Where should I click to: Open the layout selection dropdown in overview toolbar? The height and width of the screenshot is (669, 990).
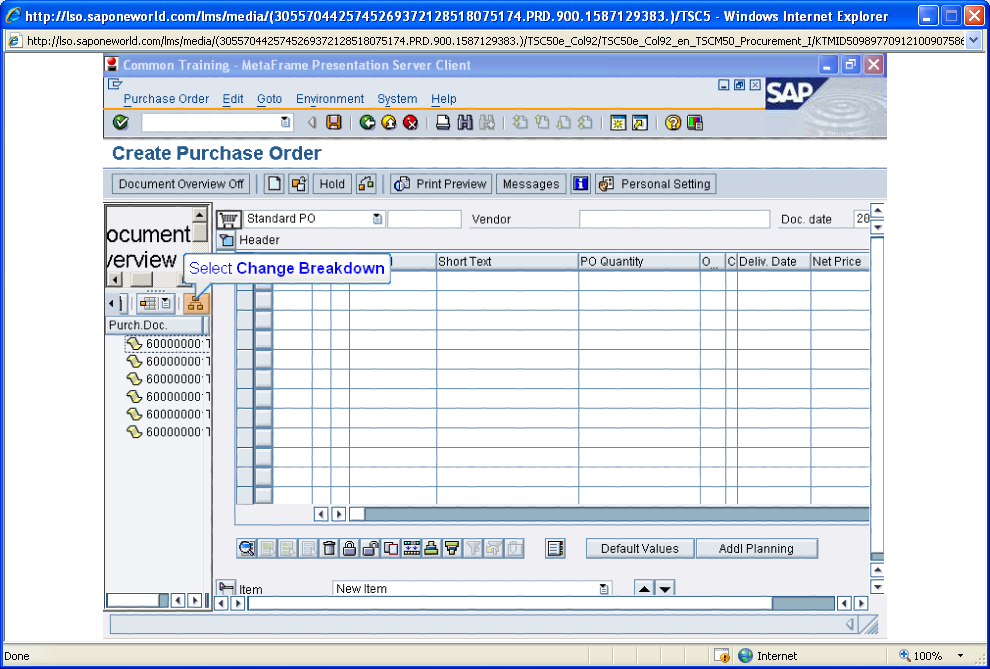165,304
